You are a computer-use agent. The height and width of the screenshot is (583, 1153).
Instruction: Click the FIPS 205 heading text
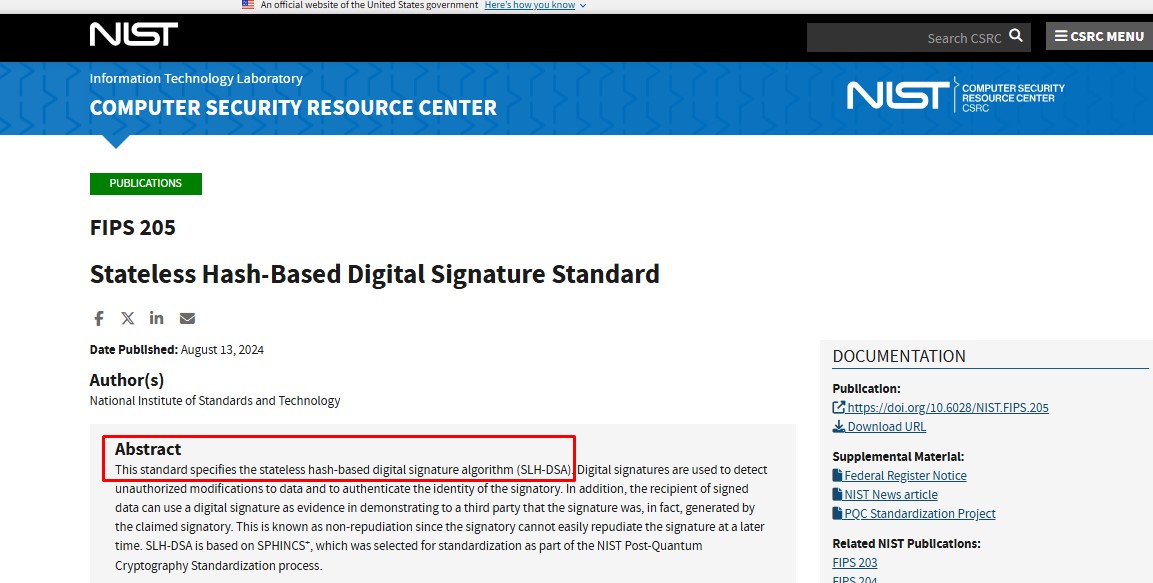132,228
